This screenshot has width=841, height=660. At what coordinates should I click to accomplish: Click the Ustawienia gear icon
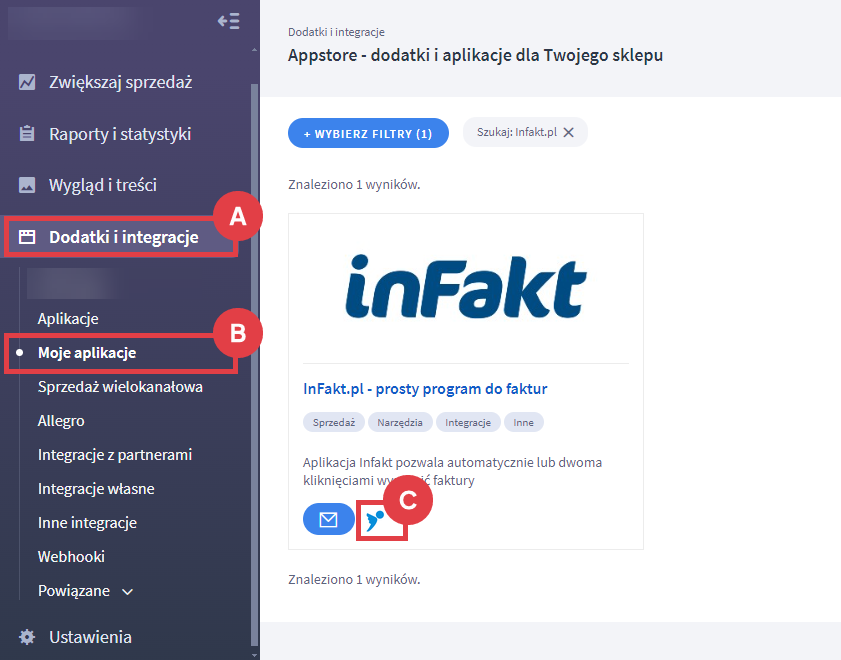[28, 637]
